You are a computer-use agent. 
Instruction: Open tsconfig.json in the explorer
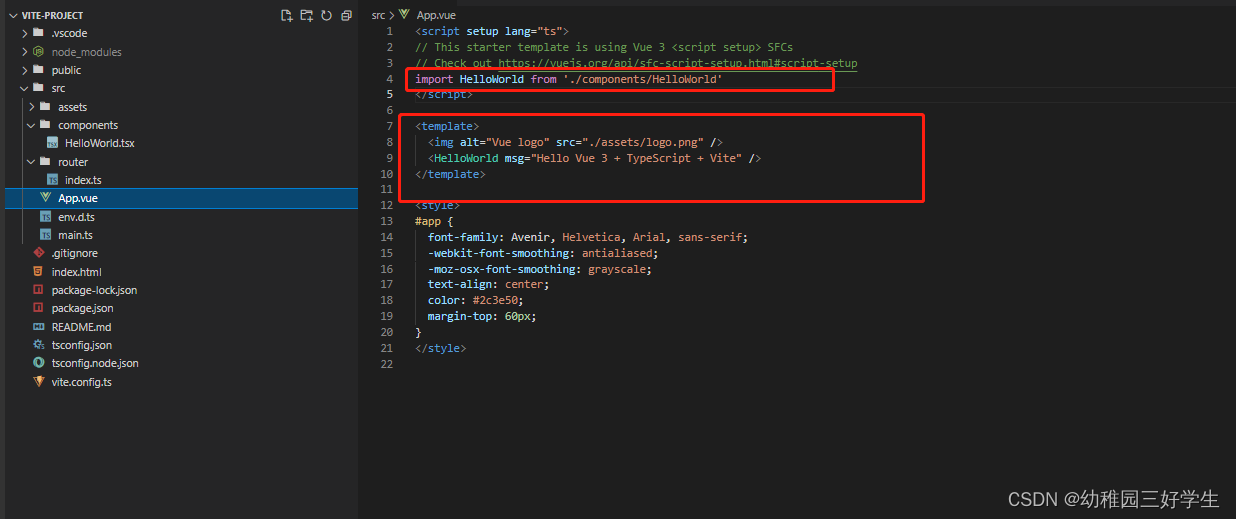pyautogui.click(x=82, y=345)
